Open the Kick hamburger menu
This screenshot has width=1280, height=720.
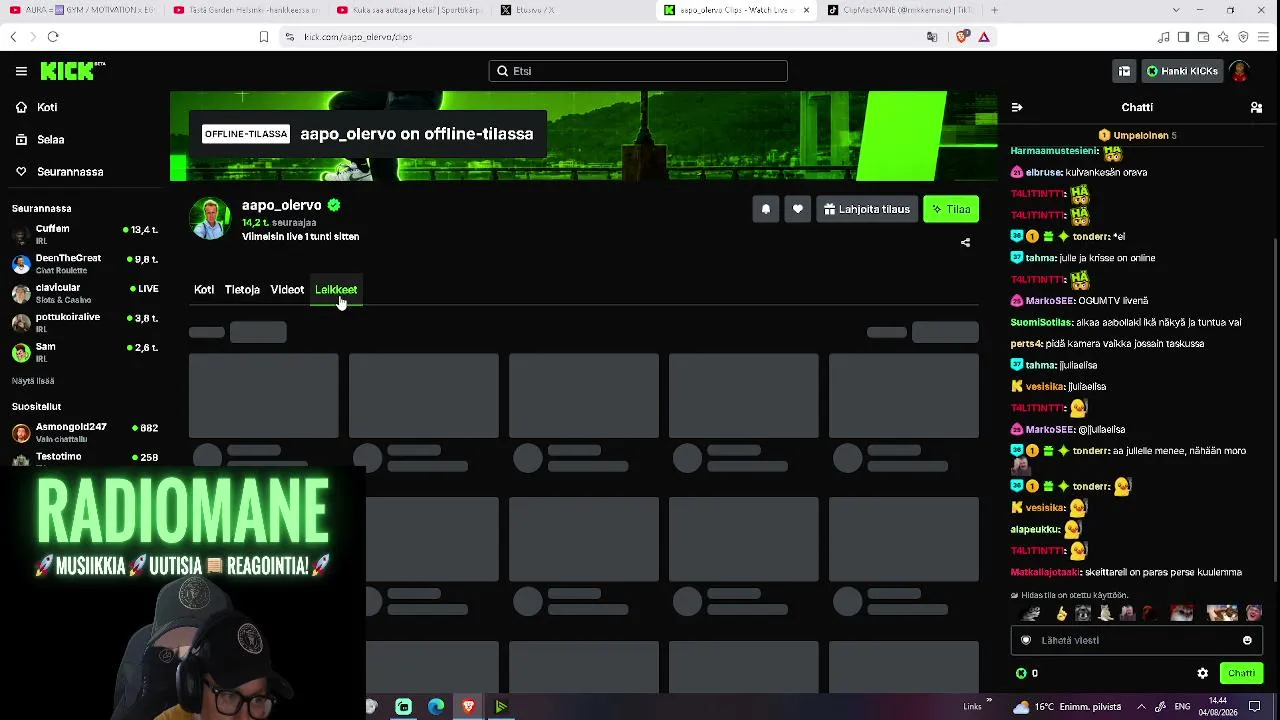pos(21,71)
